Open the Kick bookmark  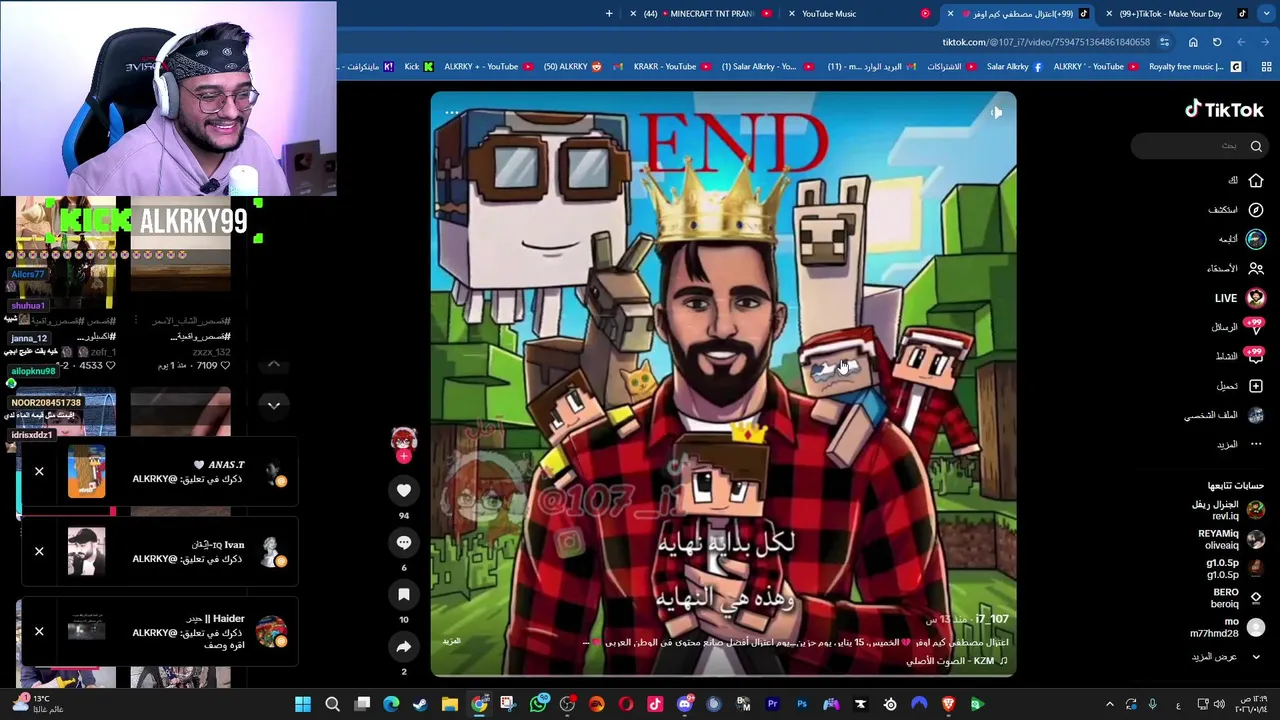tap(419, 67)
